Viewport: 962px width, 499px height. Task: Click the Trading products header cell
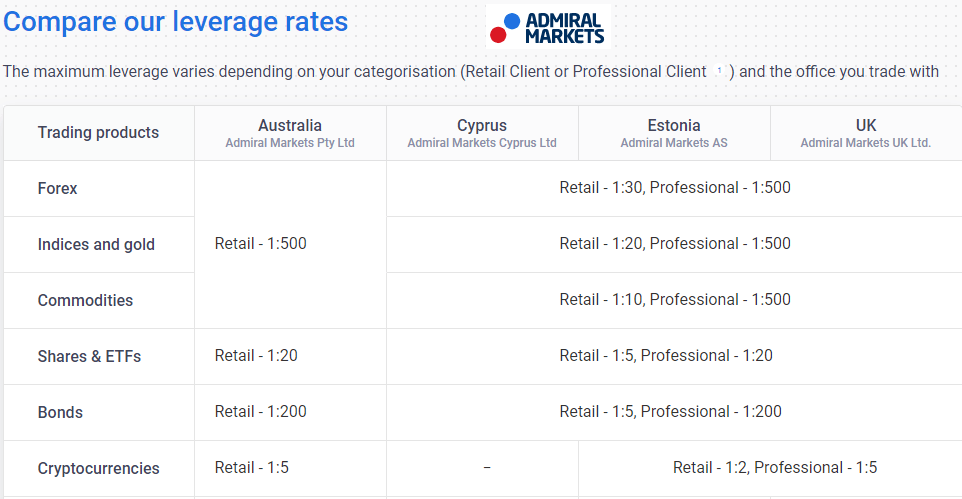click(x=99, y=133)
